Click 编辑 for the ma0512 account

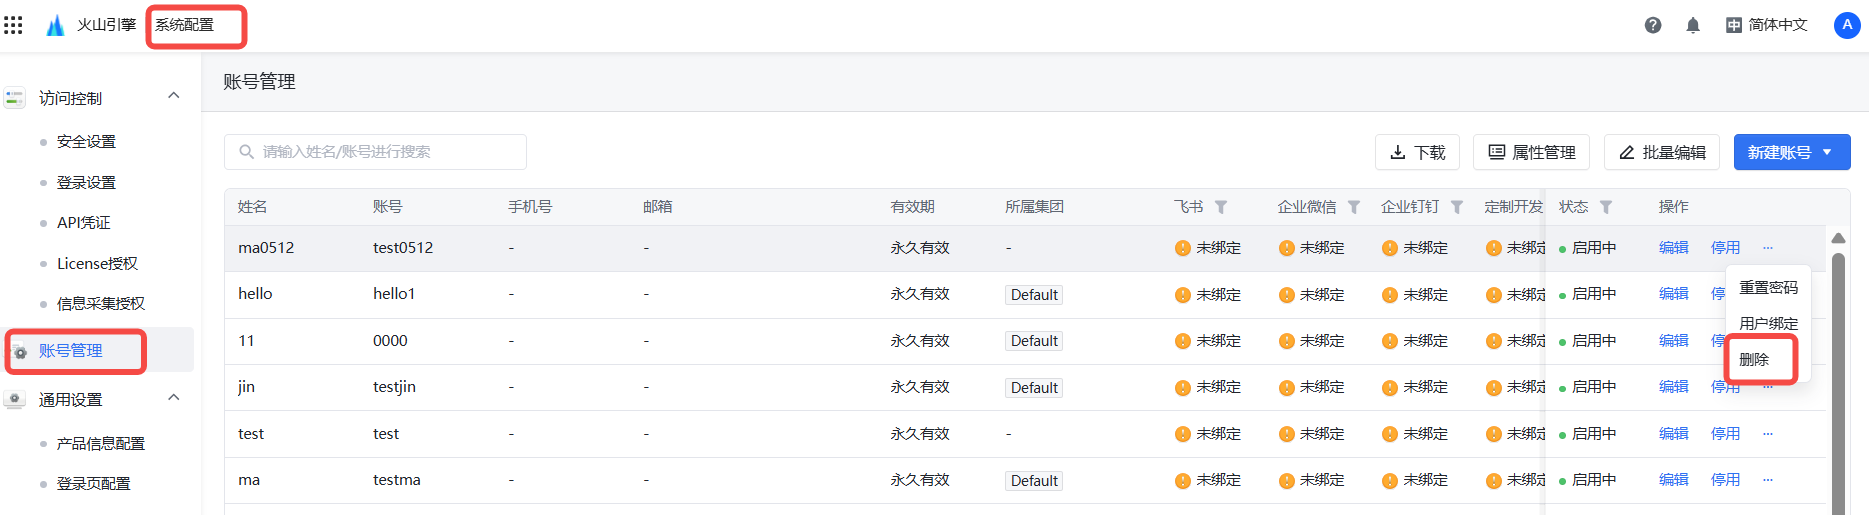click(1673, 248)
